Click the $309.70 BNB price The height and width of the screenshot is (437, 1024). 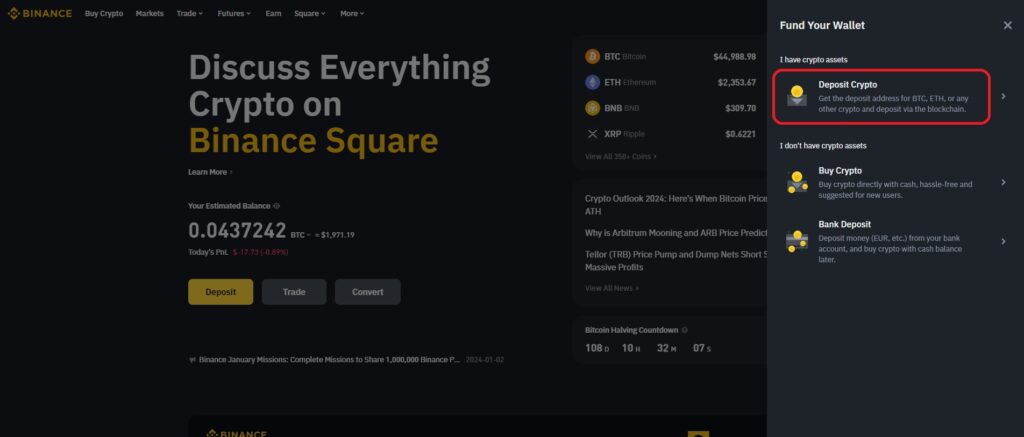741,108
